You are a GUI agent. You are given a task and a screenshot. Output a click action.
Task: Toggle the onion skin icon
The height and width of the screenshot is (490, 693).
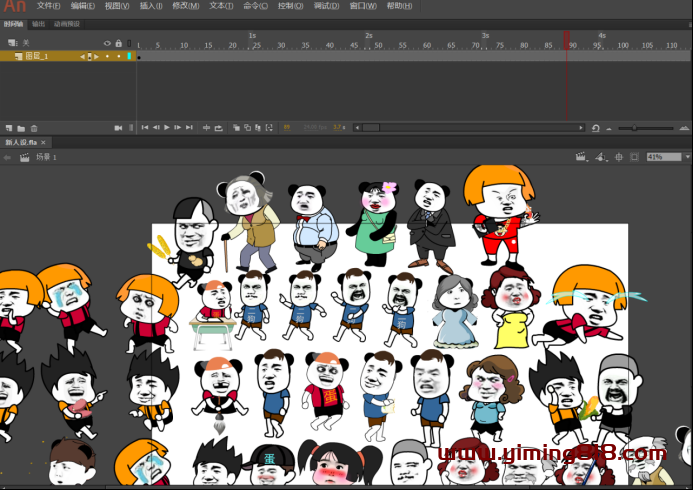[x=236, y=128]
